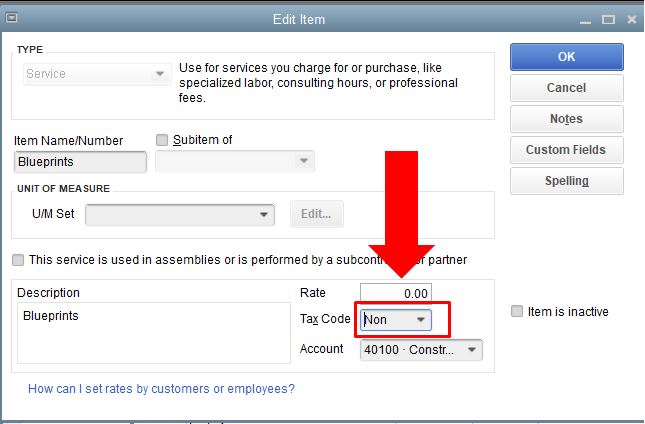Mark Item is inactive checkbox
The width and height of the screenshot is (645, 424).
(517, 311)
